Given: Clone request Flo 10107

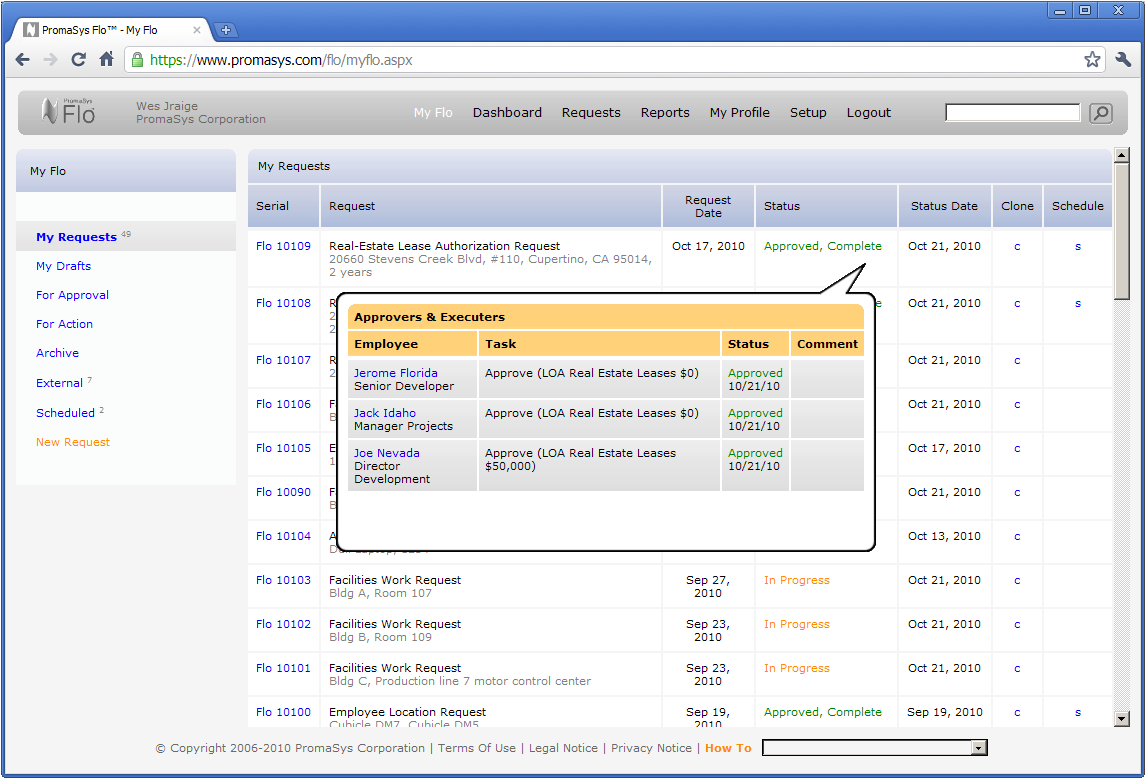Looking at the screenshot, I should (x=1017, y=360).
